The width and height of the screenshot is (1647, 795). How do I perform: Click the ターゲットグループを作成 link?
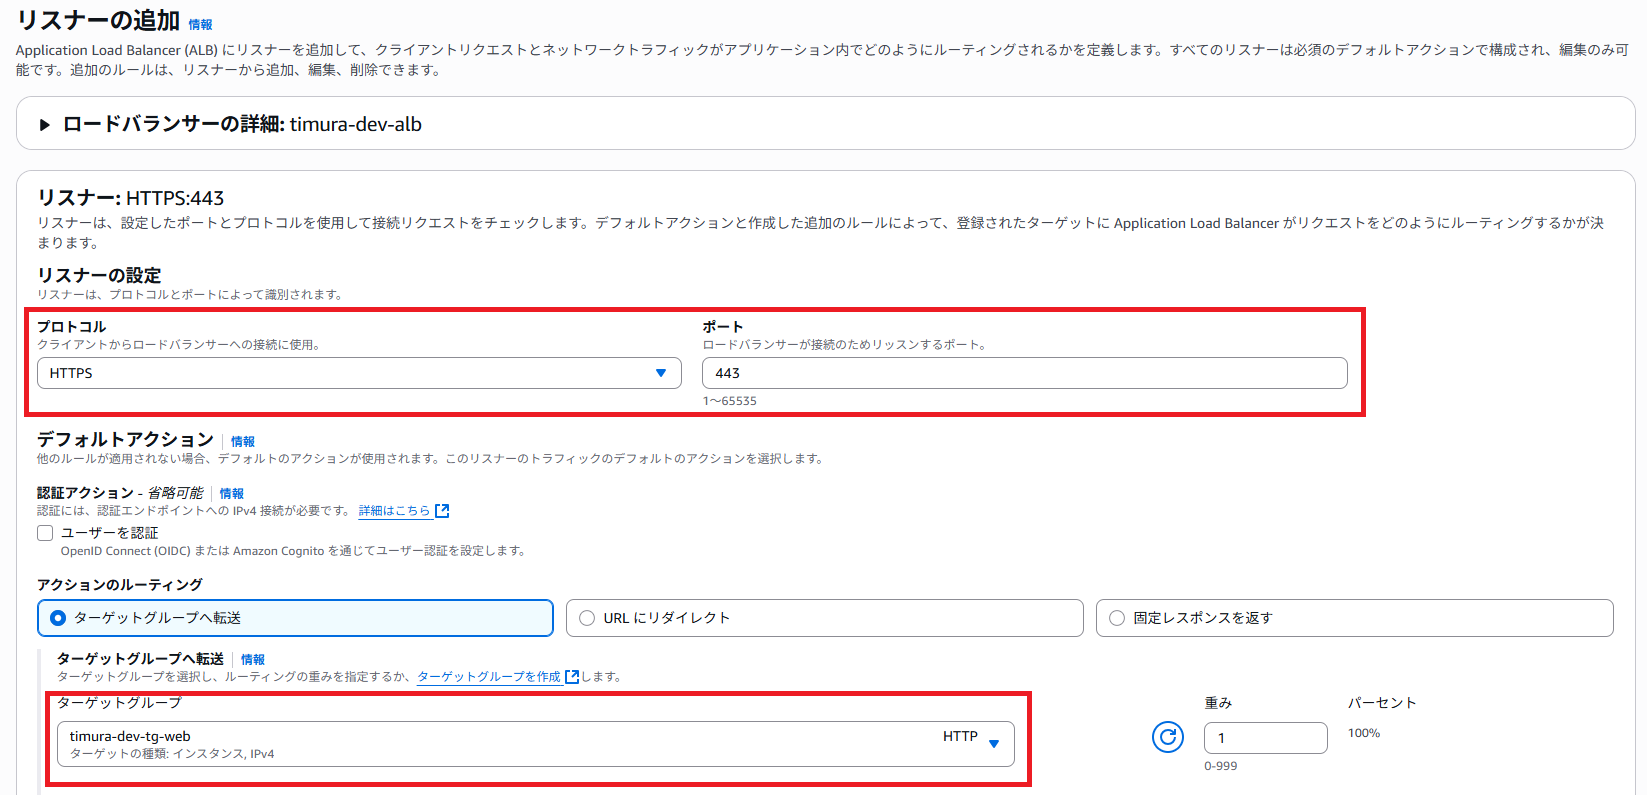point(498,677)
